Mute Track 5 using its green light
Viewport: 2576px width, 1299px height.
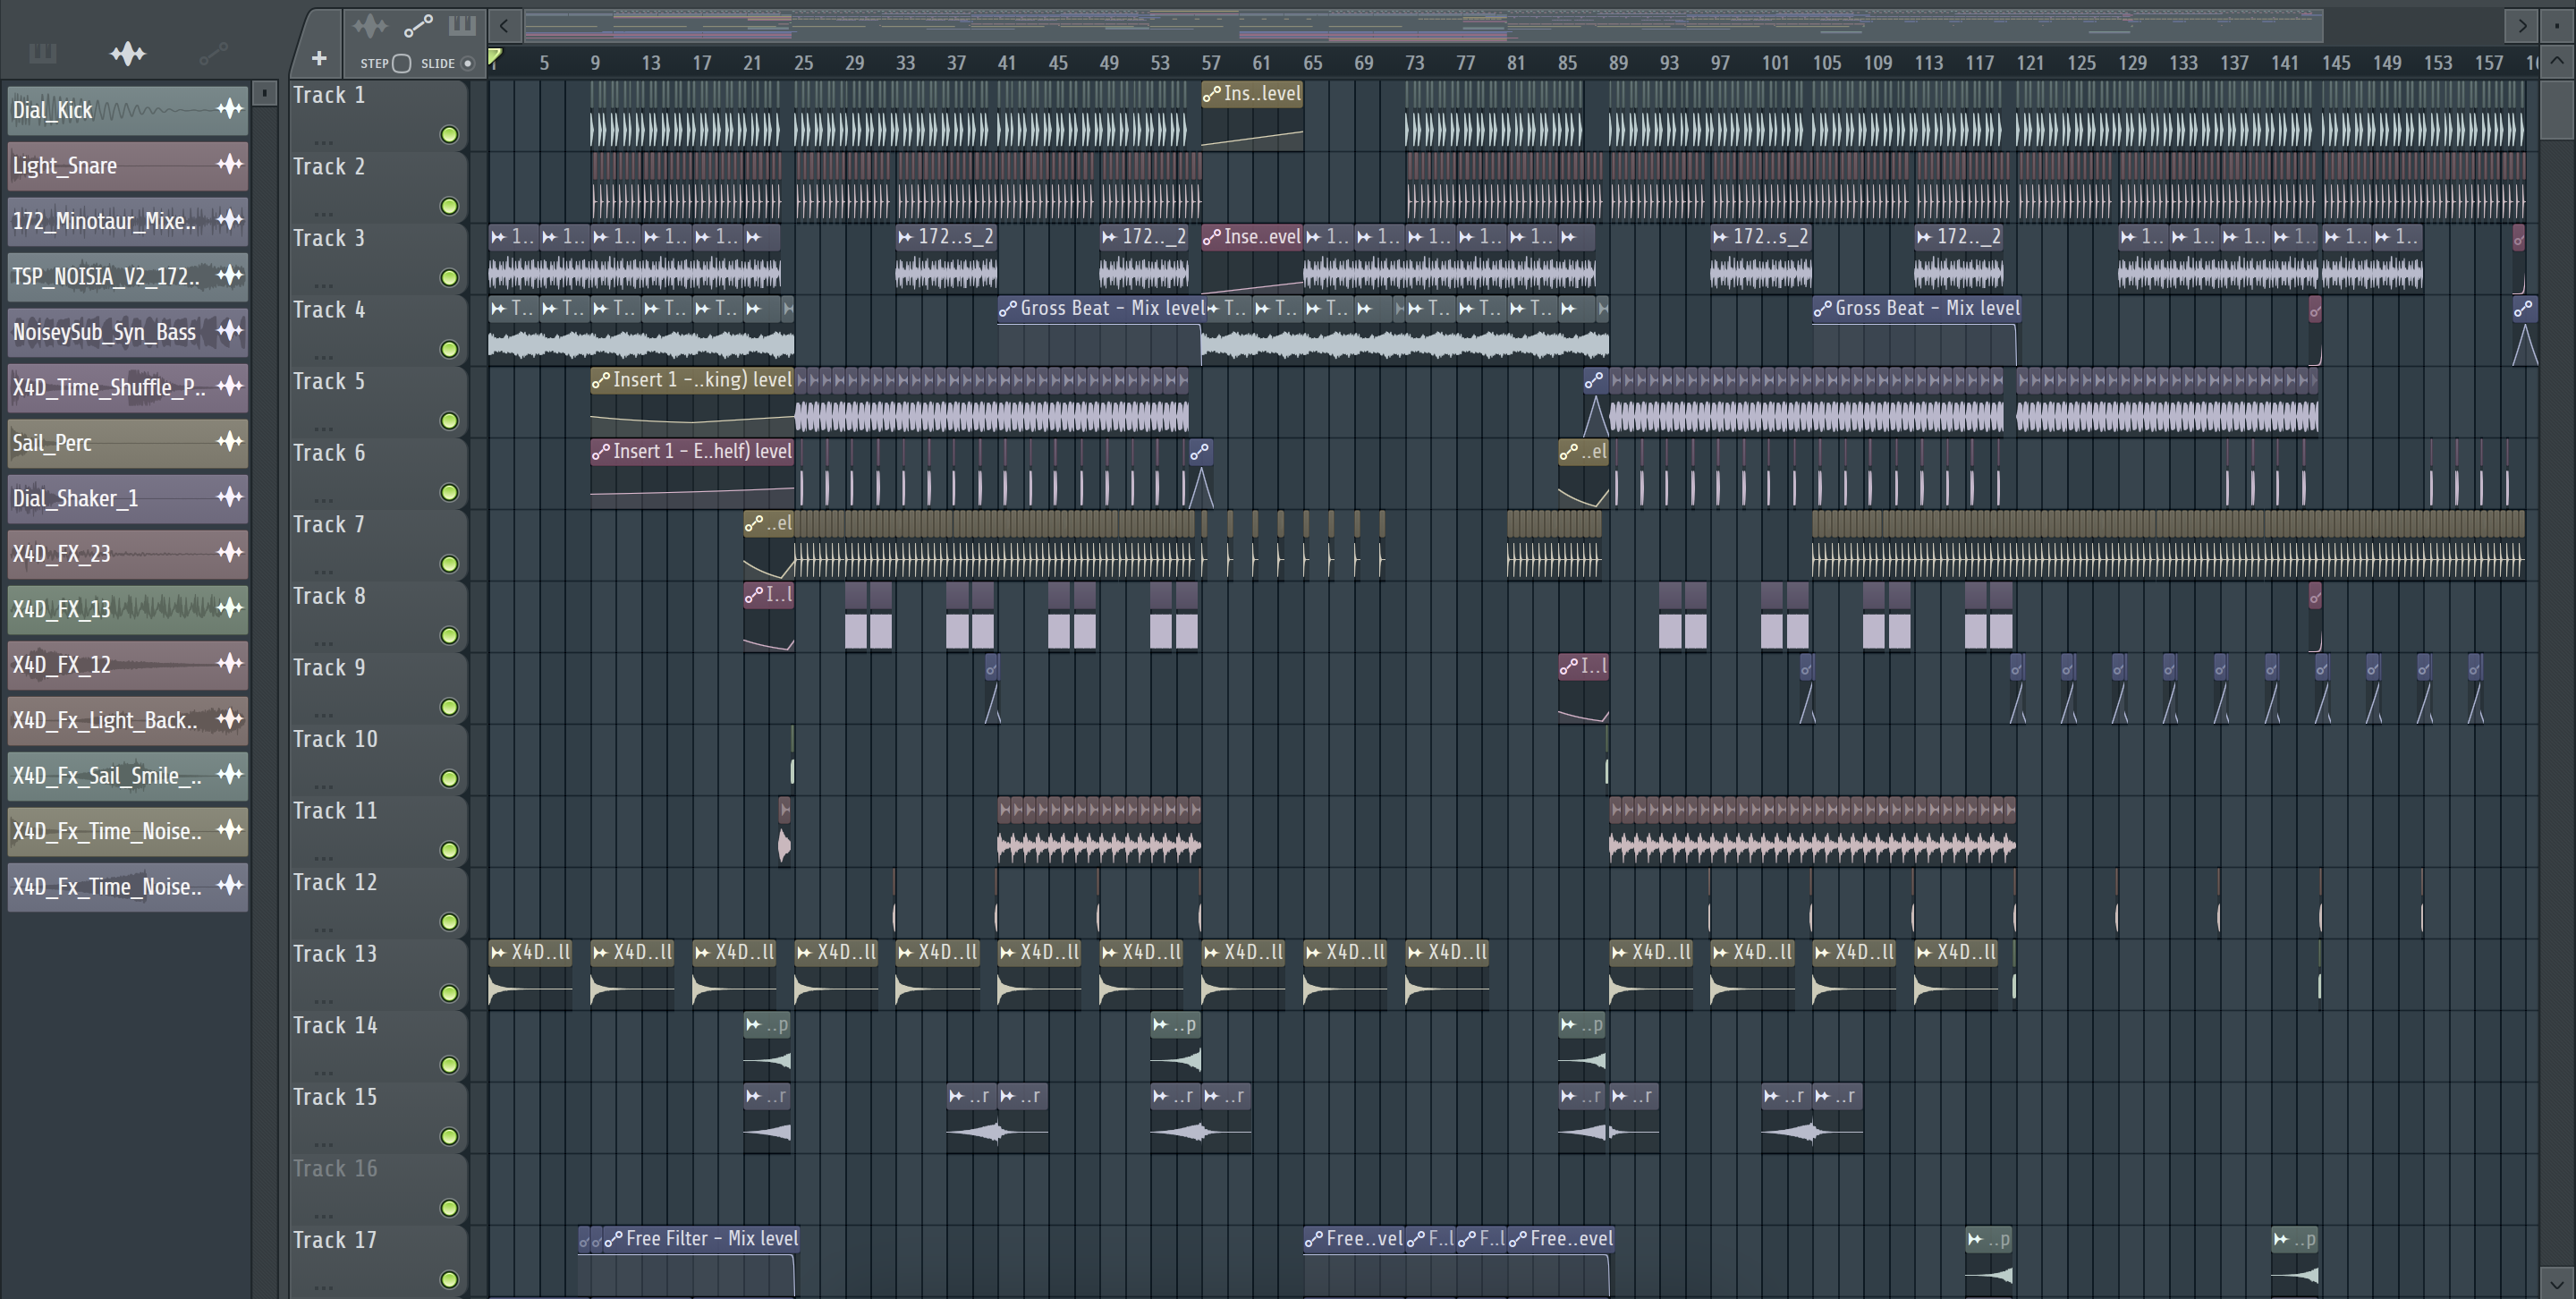tap(449, 421)
